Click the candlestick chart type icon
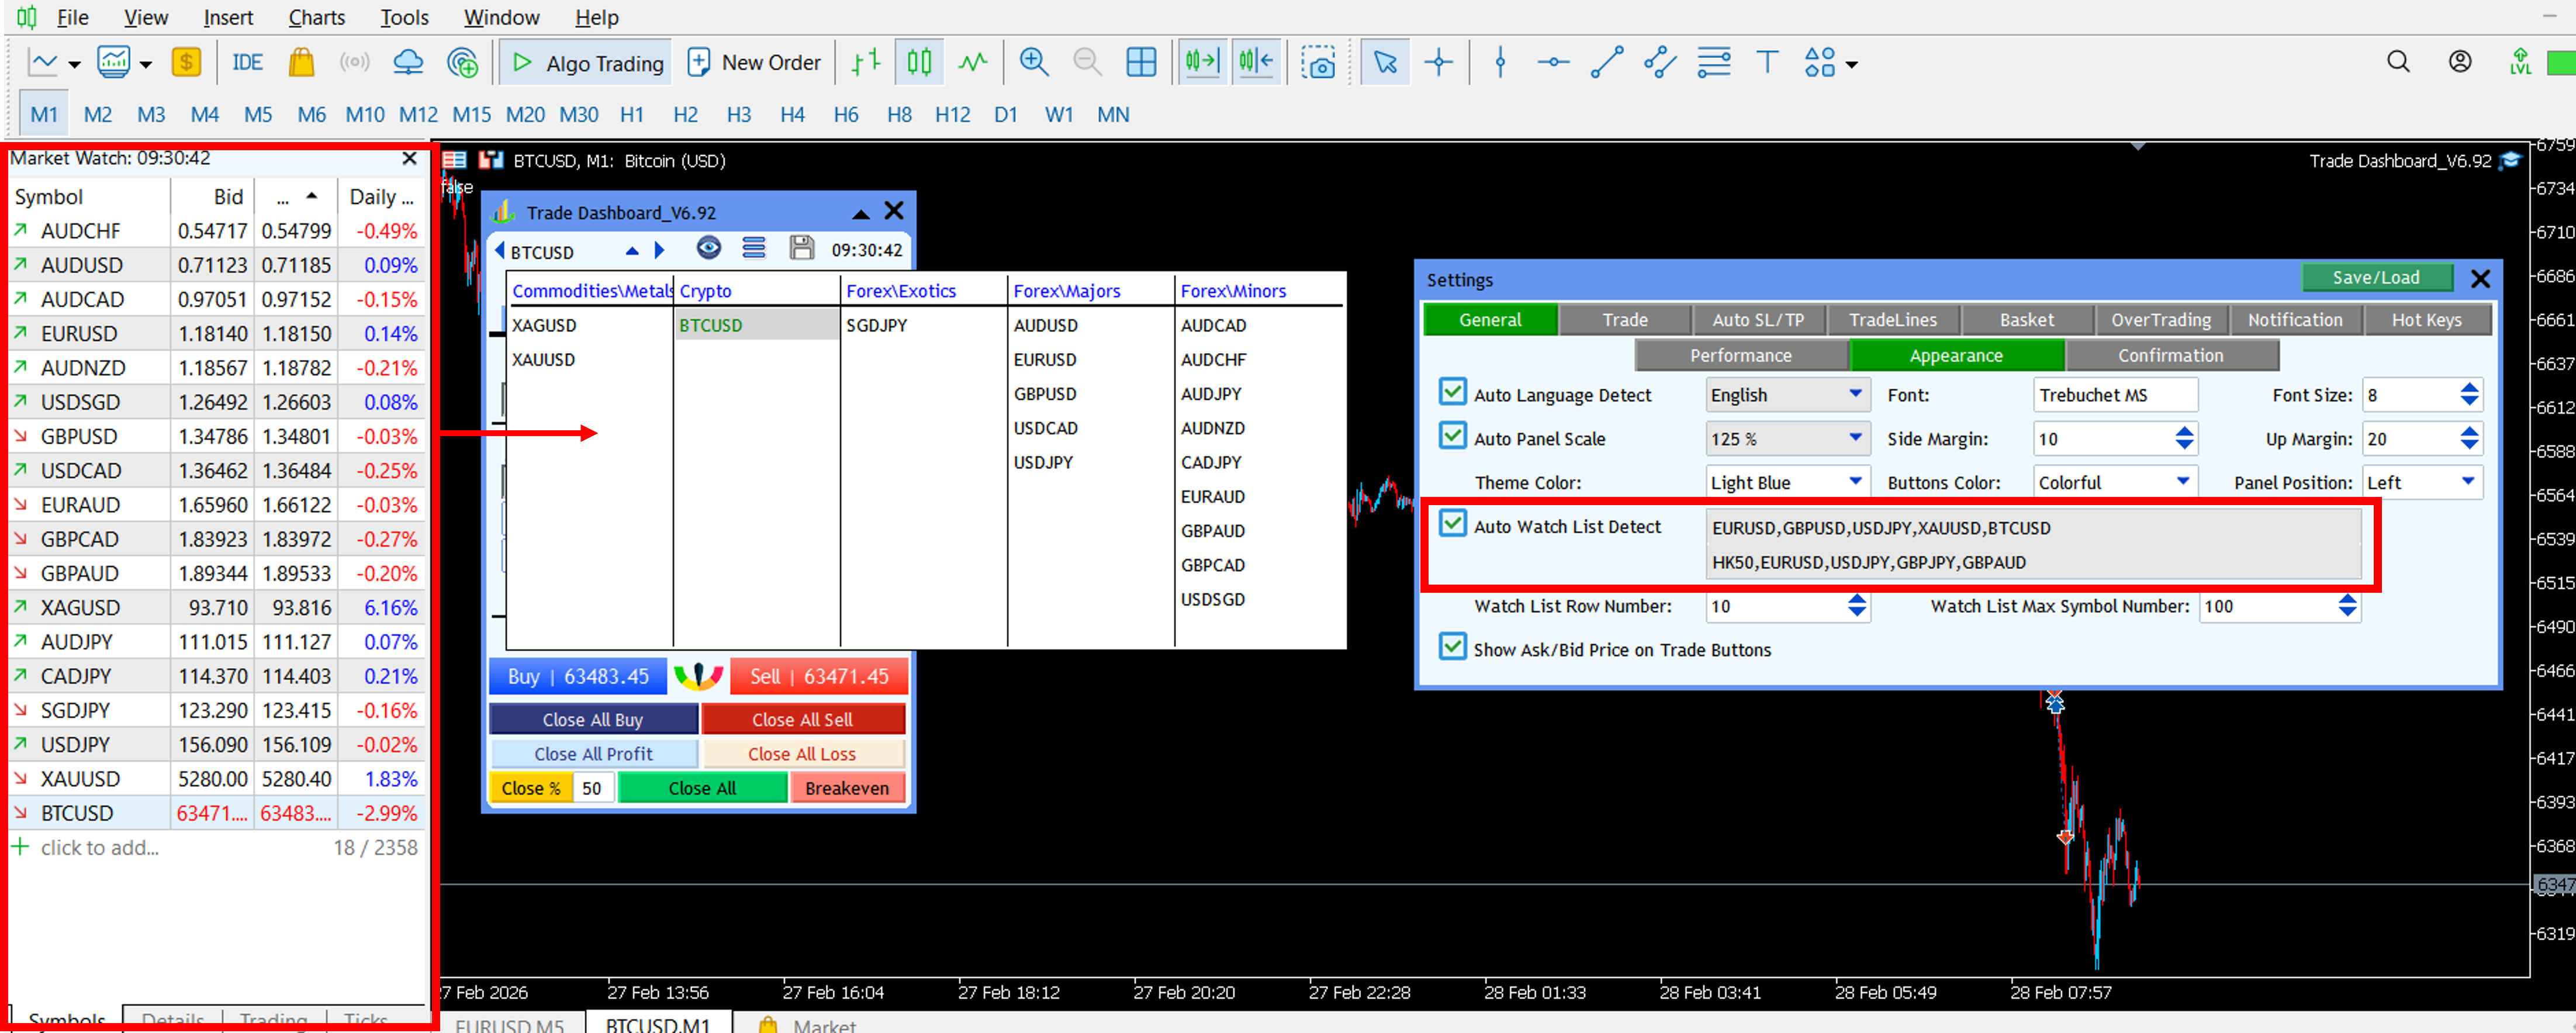This screenshot has width=2576, height=1033. (x=918, y=62)
